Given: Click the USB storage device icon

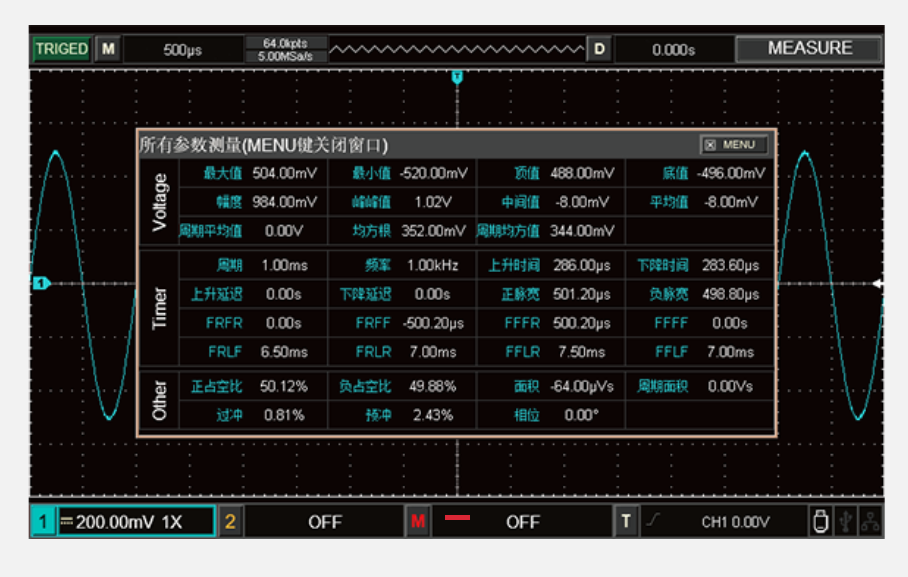Looking at the screenshot, I should point(821,521).
